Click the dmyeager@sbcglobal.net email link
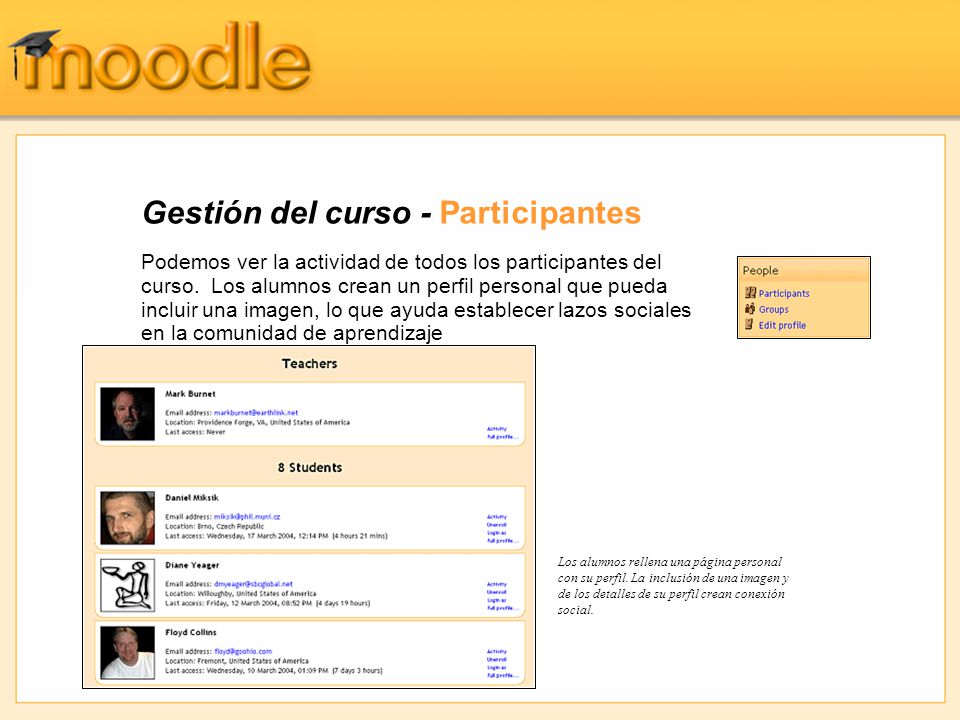 click(253, 584)
